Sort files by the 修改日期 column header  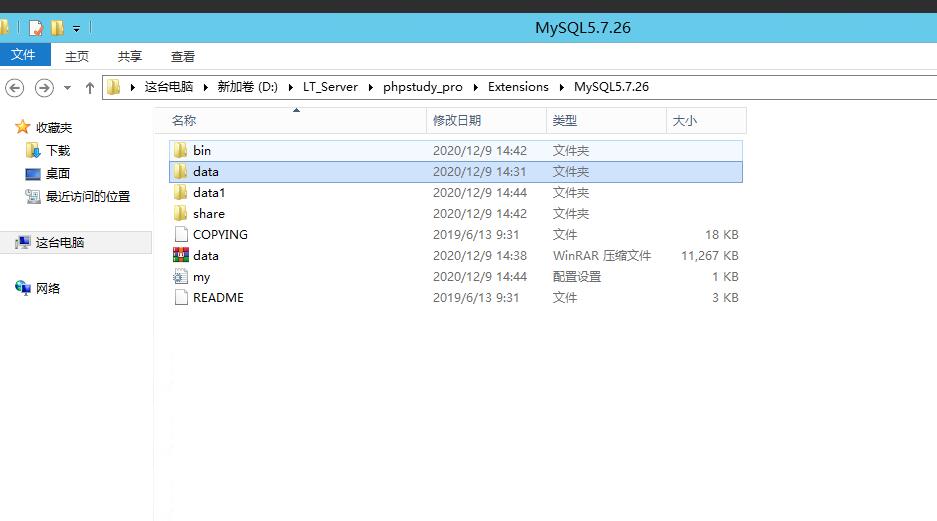(457, 121)
